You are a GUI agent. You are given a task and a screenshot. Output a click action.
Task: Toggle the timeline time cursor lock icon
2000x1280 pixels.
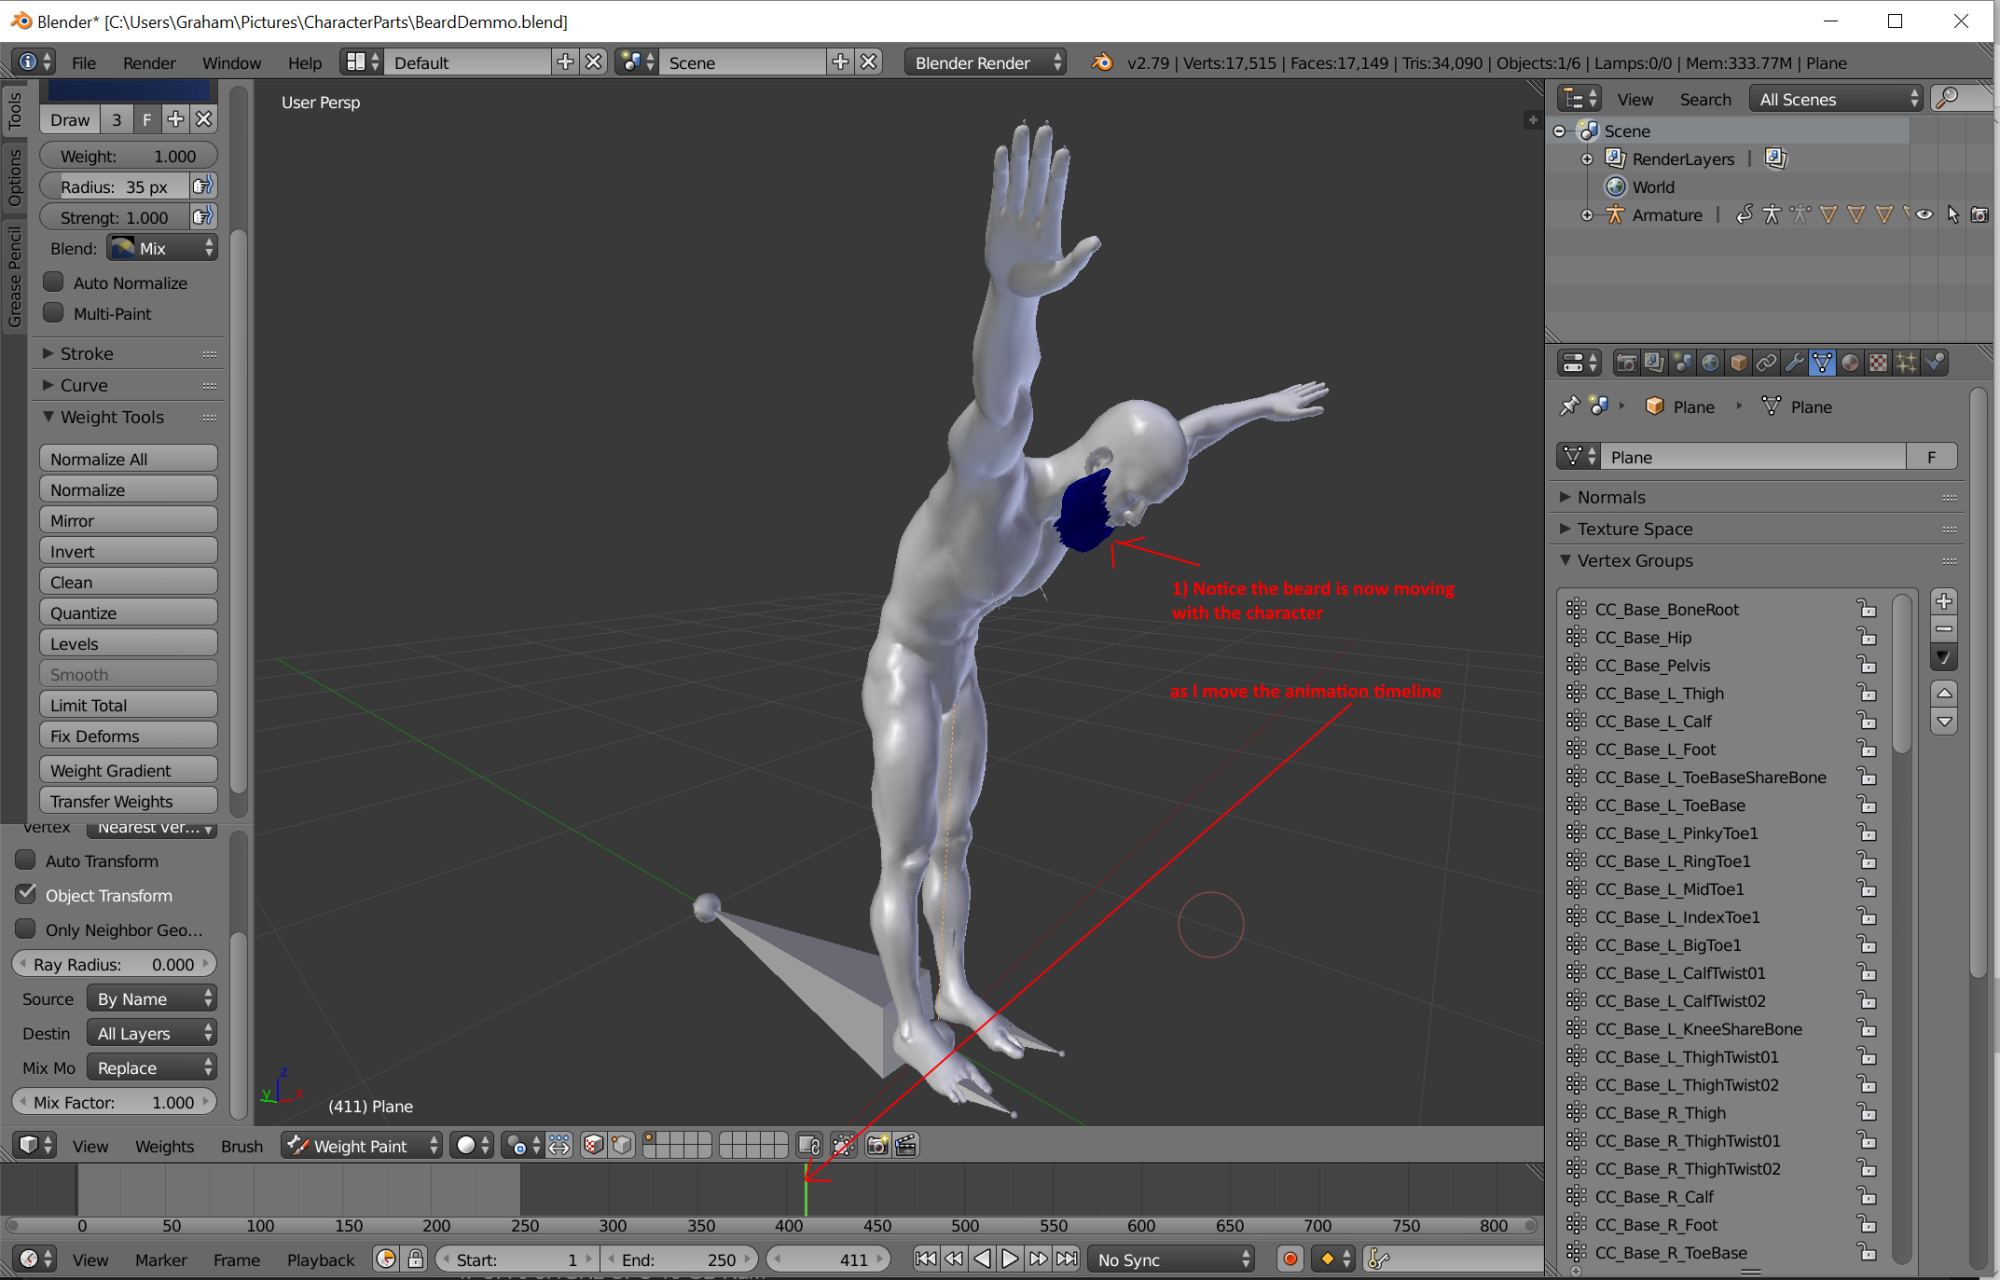[x=415, y=1259]
